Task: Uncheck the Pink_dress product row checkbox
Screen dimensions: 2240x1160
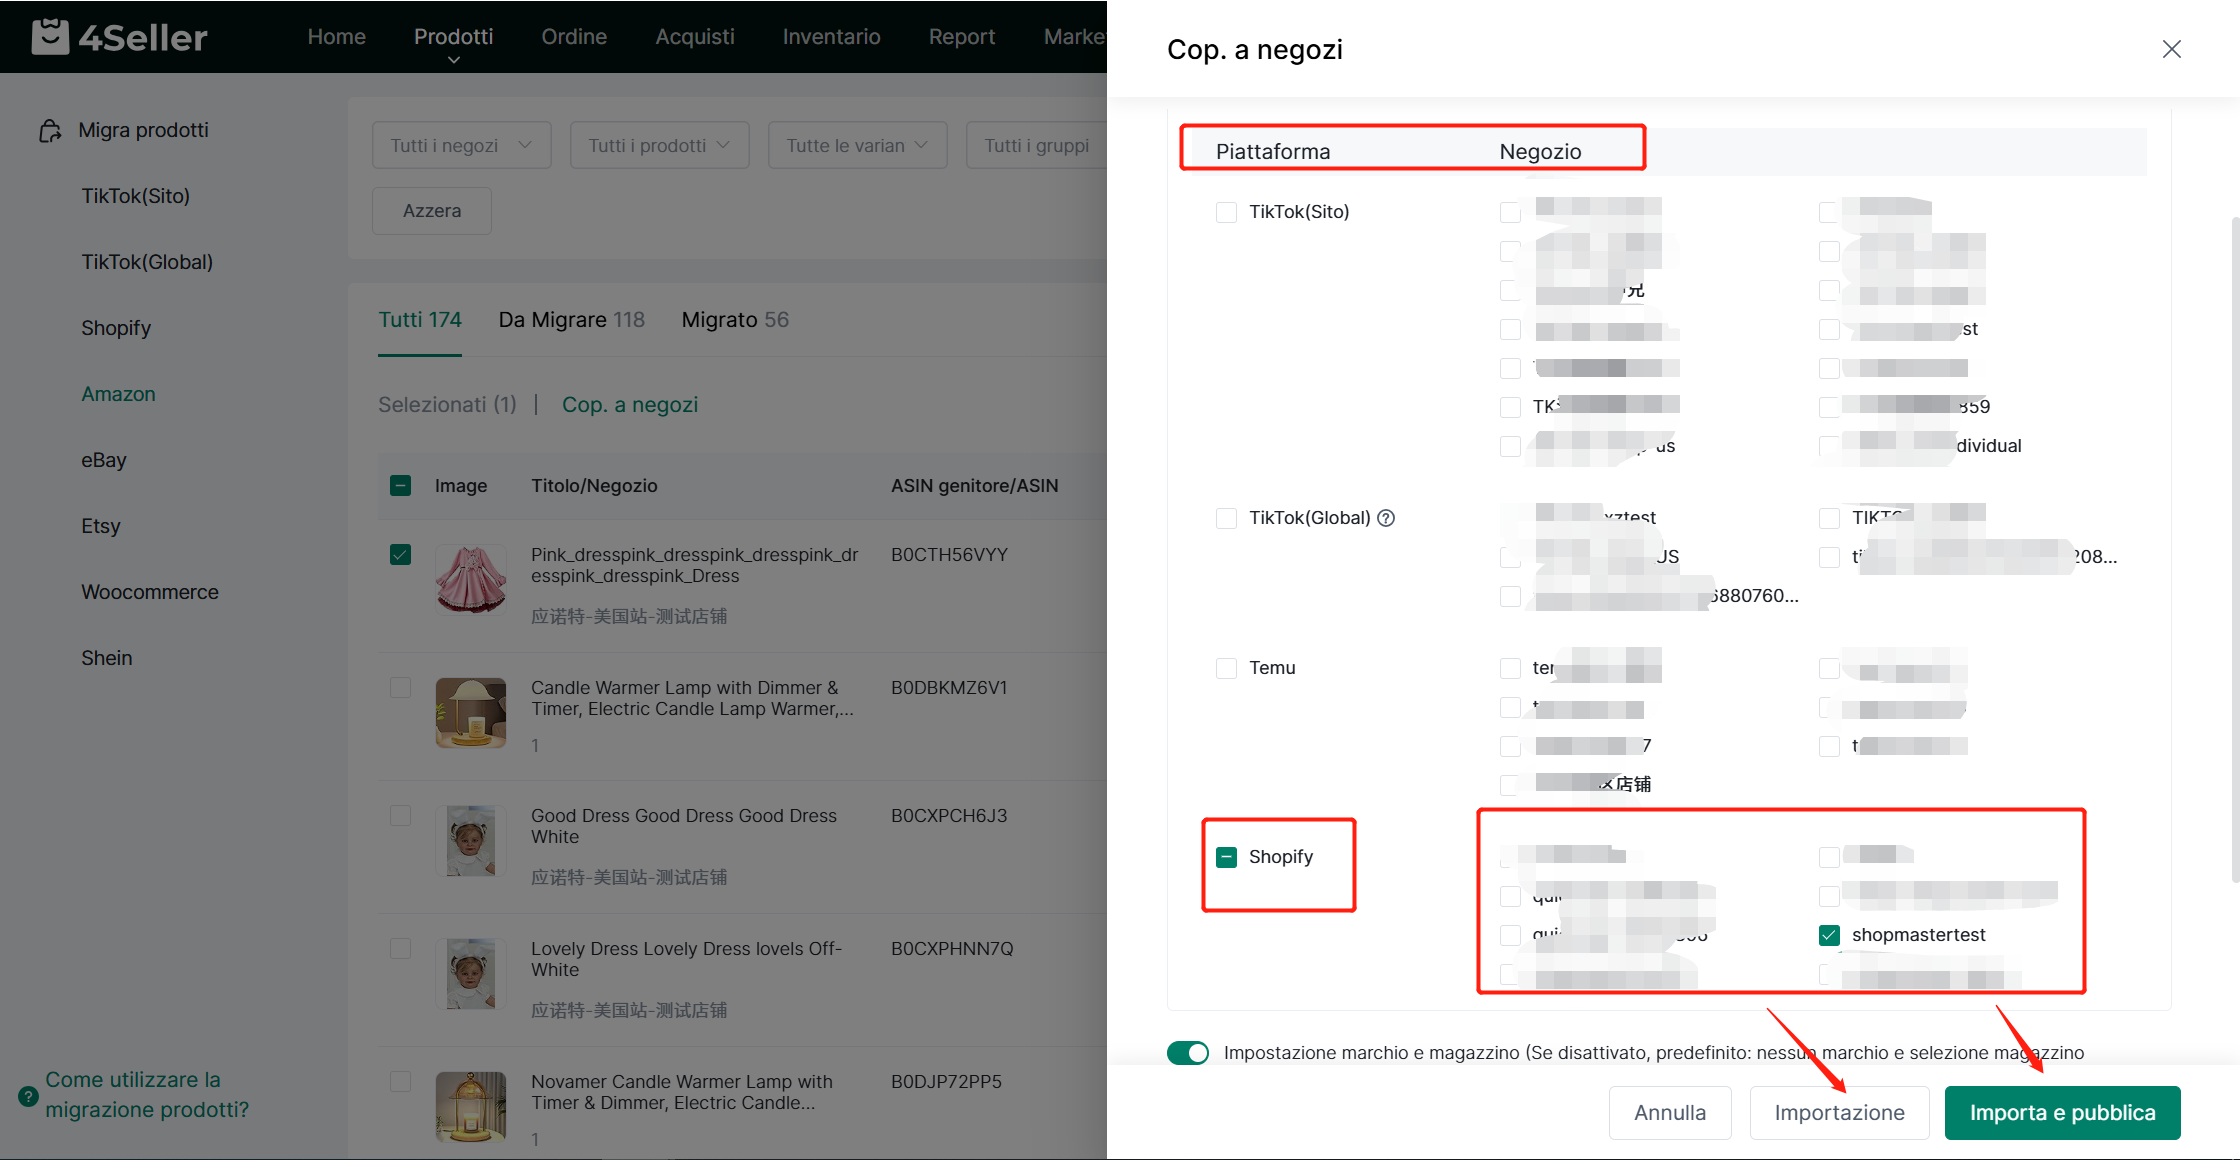Action: [x=400, y=555]
